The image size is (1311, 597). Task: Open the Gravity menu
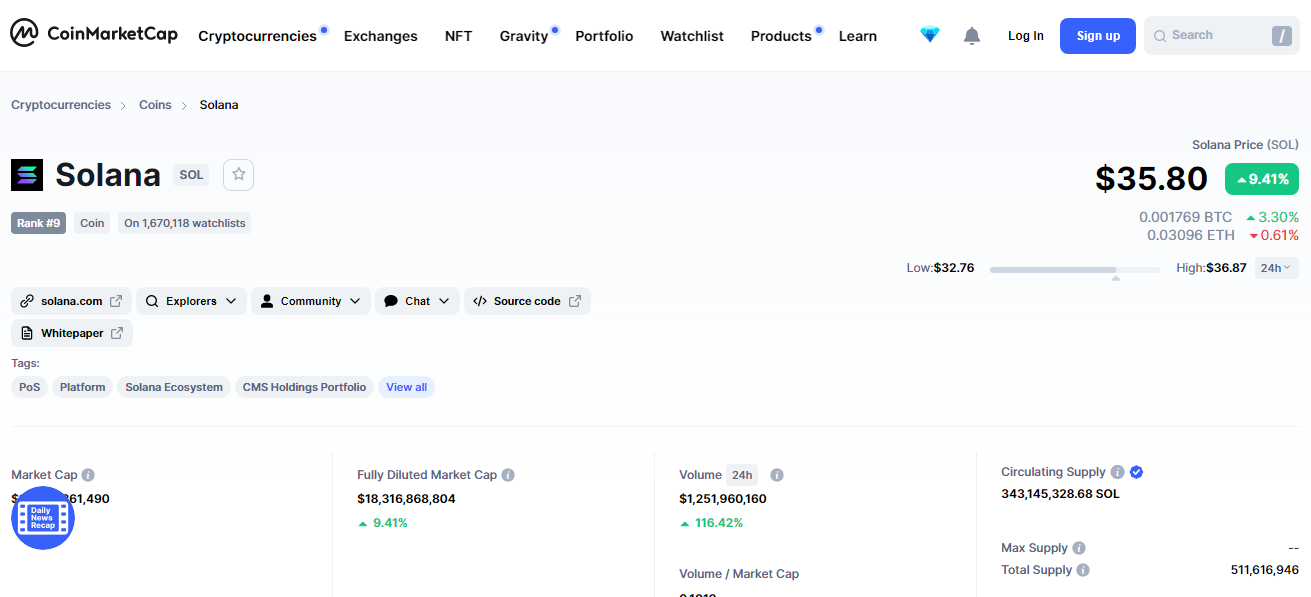[x=524, y=36]
